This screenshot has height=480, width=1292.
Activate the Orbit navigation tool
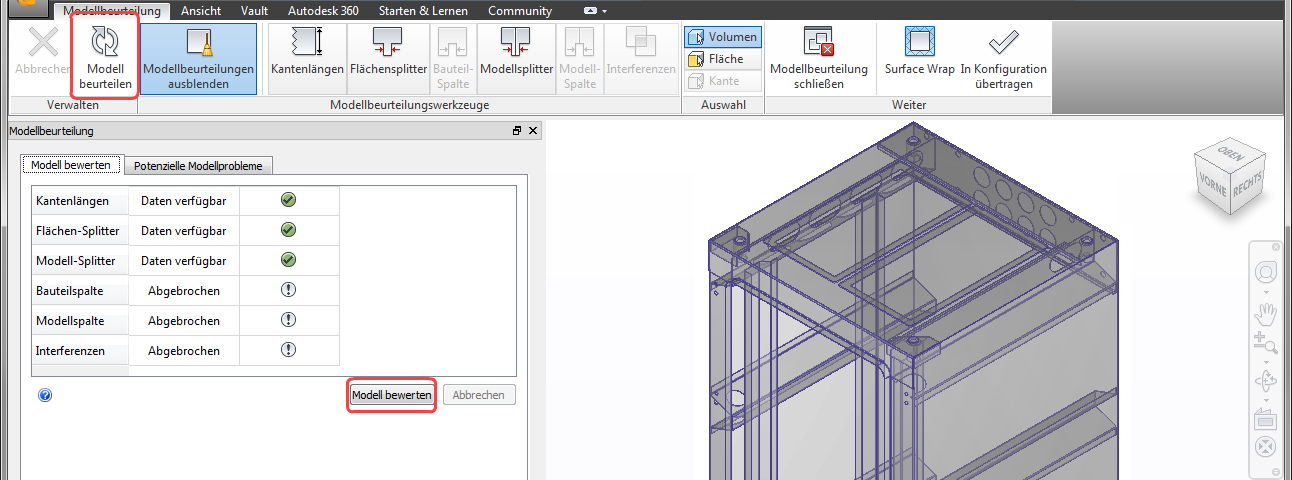coord(1266,381)
